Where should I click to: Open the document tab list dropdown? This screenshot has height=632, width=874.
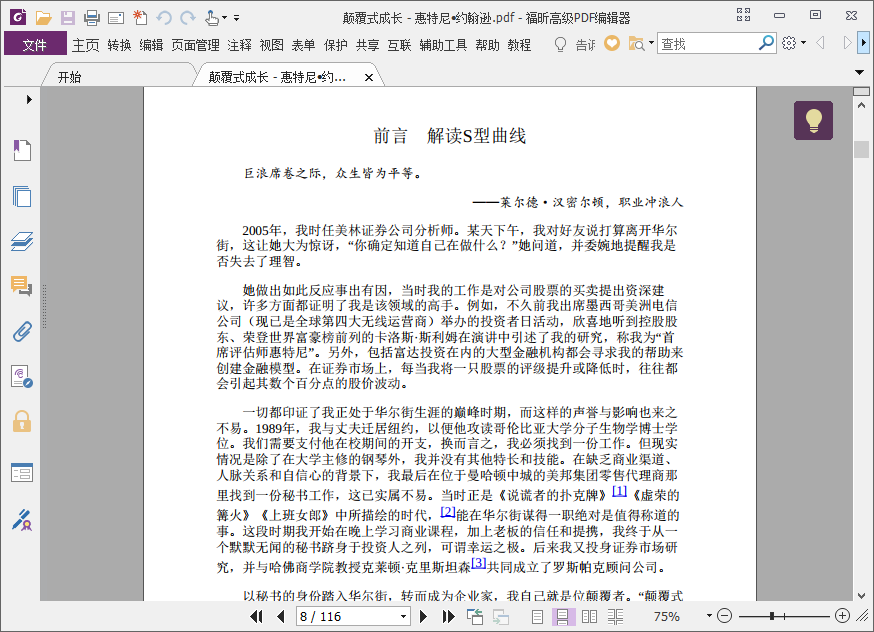859,72
